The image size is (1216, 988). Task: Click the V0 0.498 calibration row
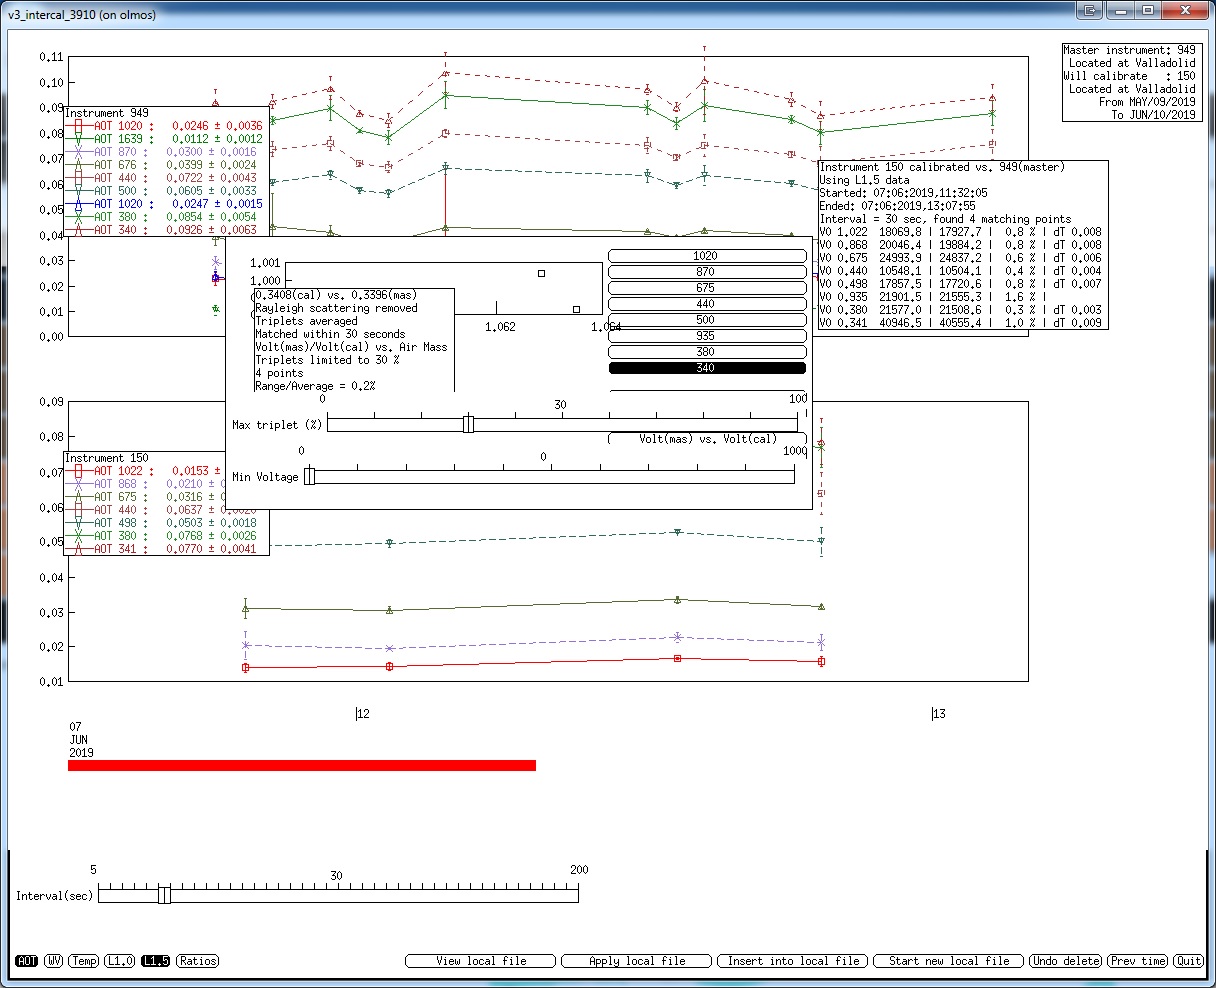(x=960, y=284)
